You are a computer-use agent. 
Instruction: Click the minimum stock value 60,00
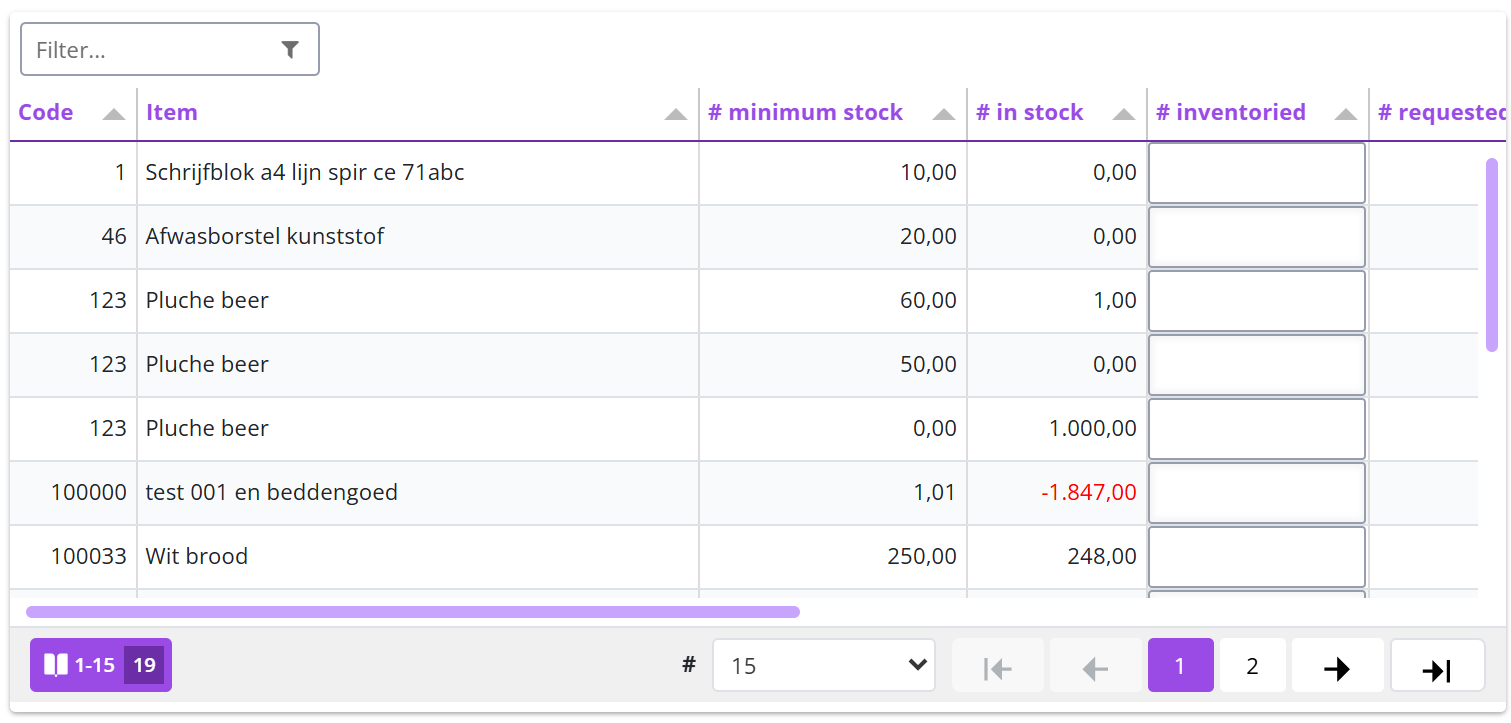929,301
